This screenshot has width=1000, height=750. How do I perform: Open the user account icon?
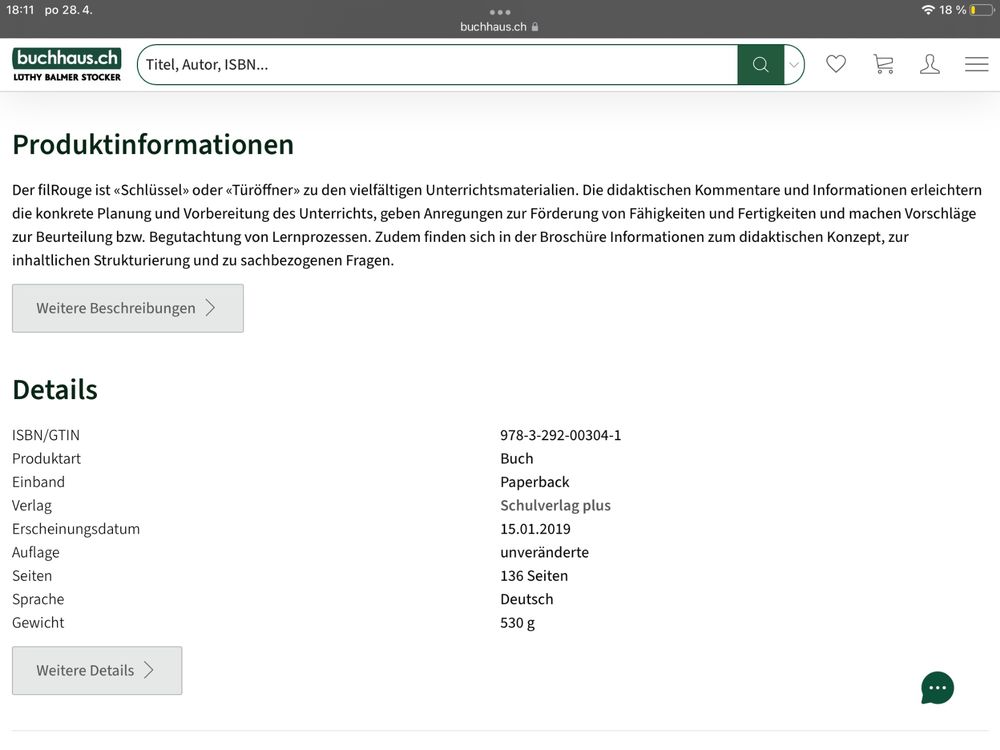click(x=929, y=64)
